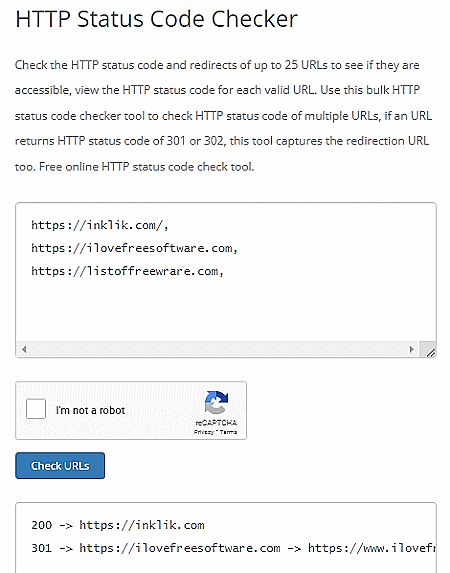Image resolution: width=450 pixels, height=573 pixels.
Task: Click the tool description paragraph
Action: [x=223, y=115]
